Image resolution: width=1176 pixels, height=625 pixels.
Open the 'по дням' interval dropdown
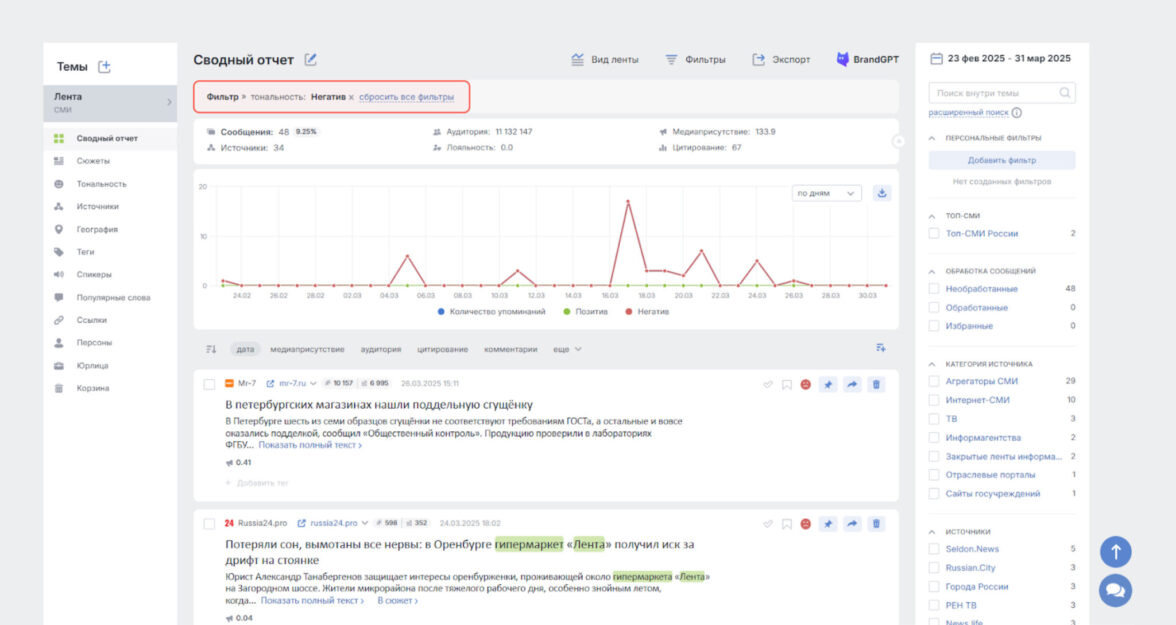[x=825, y=193]
